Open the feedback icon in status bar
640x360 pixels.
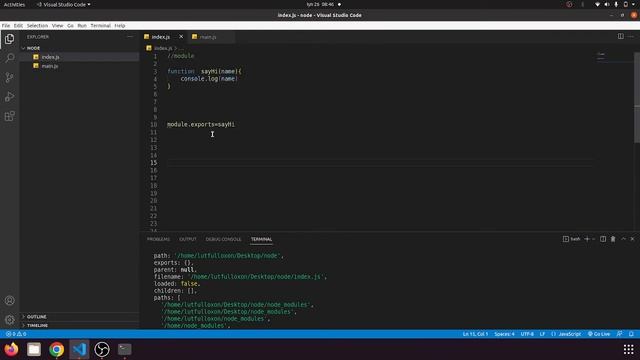point(620,334)
